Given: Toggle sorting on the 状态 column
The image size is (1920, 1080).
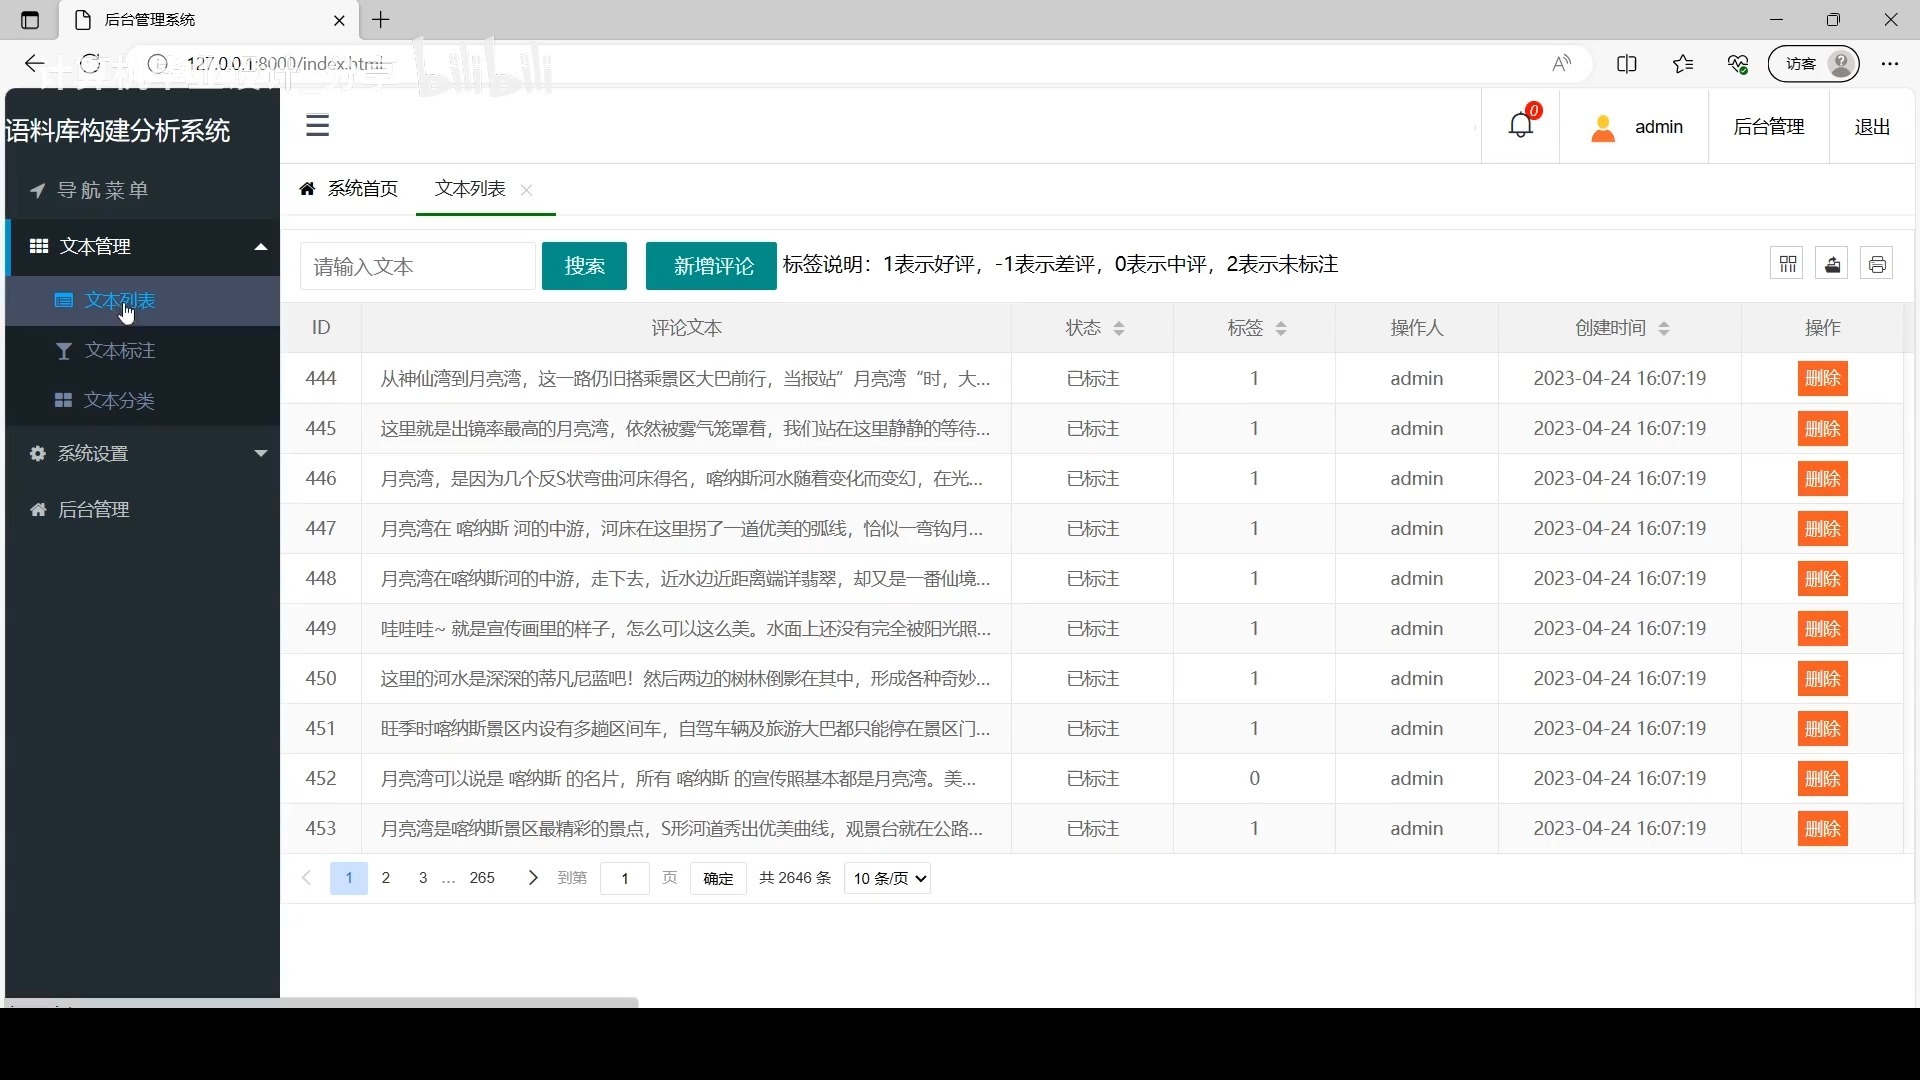Looking at the screenshot, I should 1120,328.
